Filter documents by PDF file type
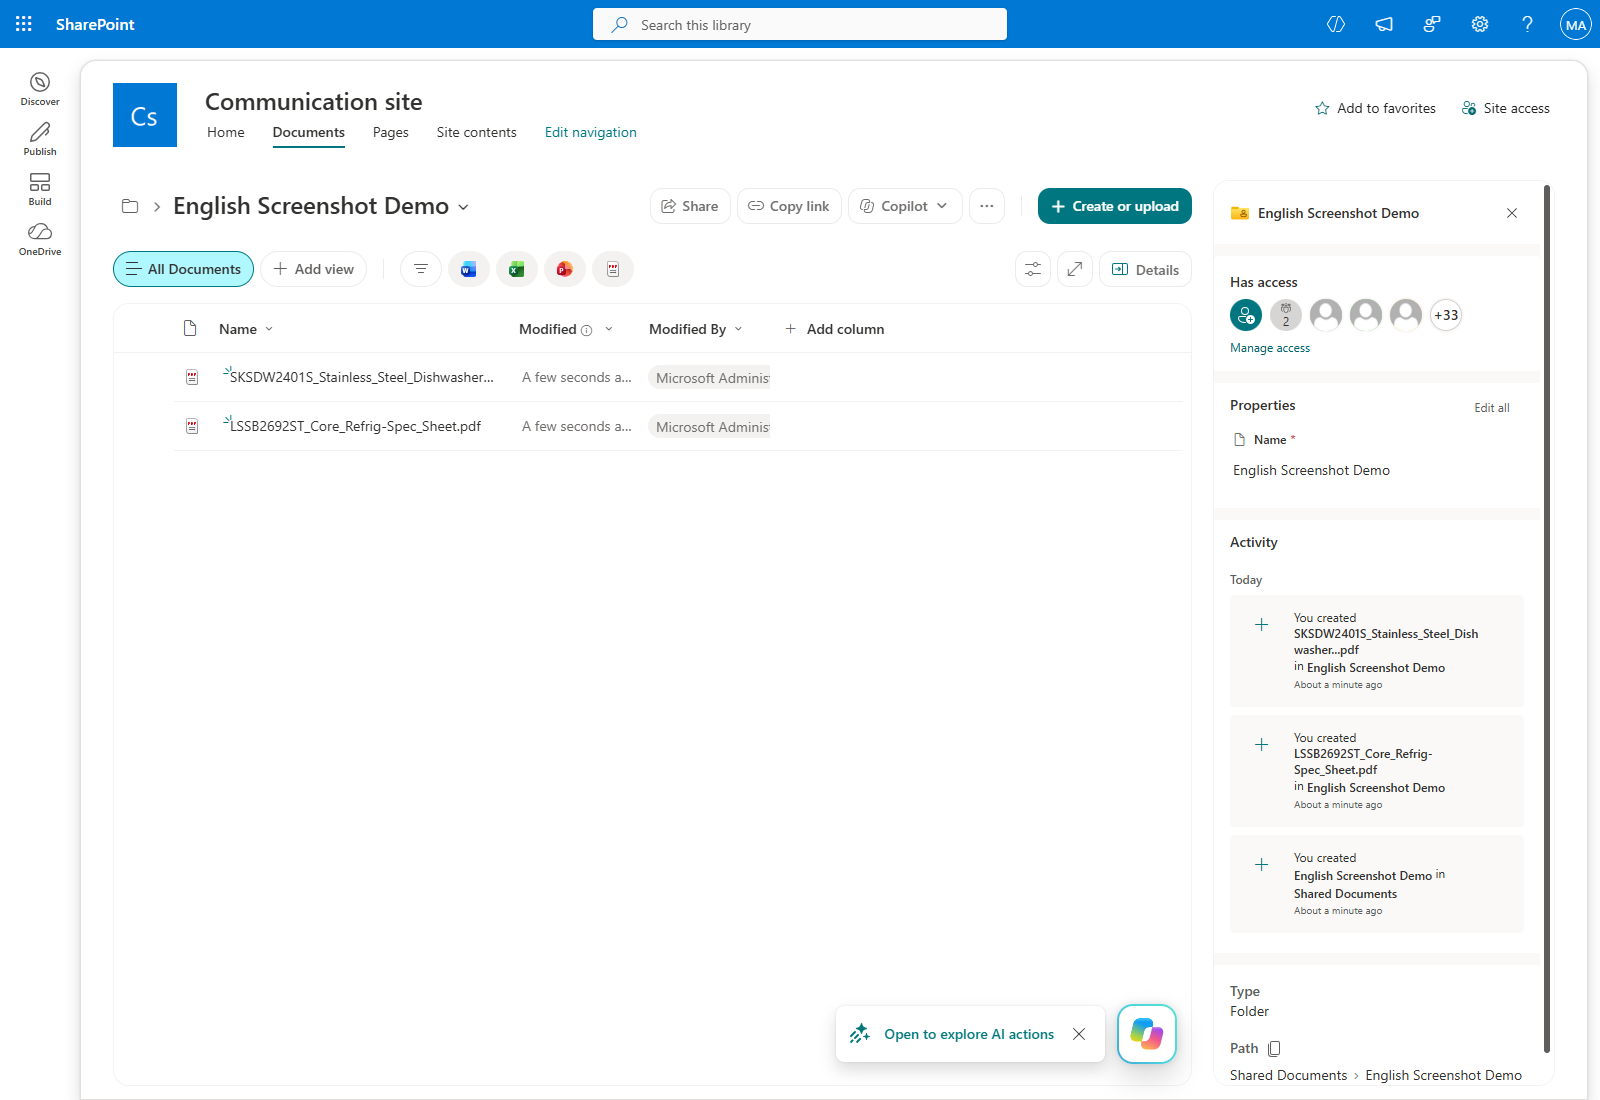This screenshot has width=1600, height=1100. tap(613, 269)
